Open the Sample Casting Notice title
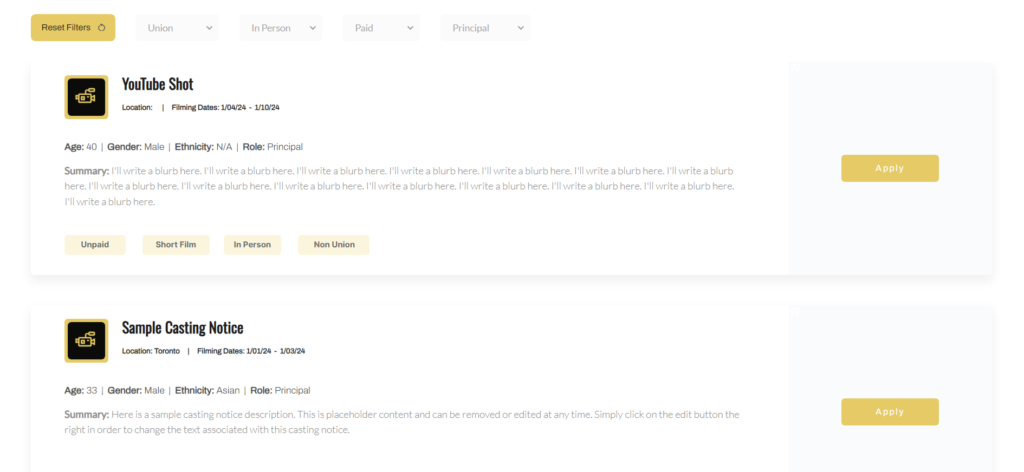 [182, 327]
